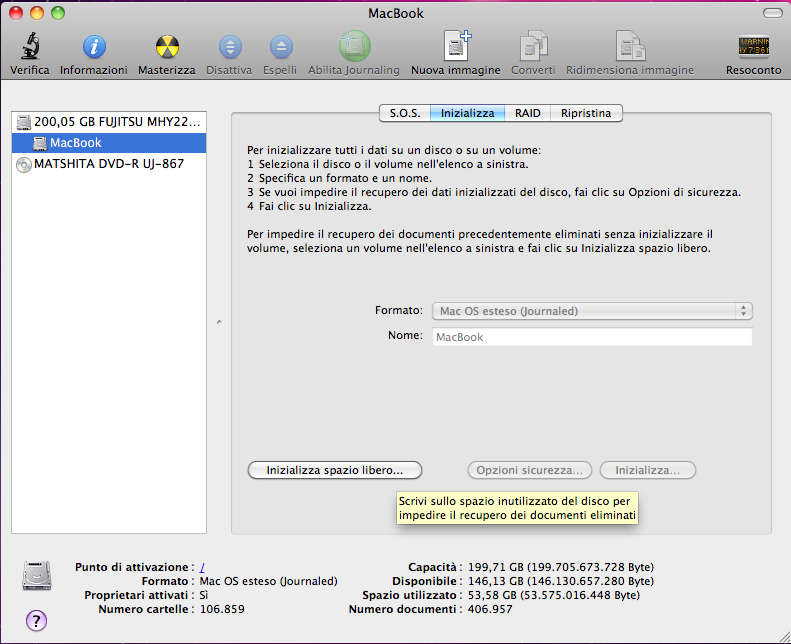This screenshot has height=644, width=791.
Task: Click the Numero documenti value 406.957
Action: pos(490,609)
